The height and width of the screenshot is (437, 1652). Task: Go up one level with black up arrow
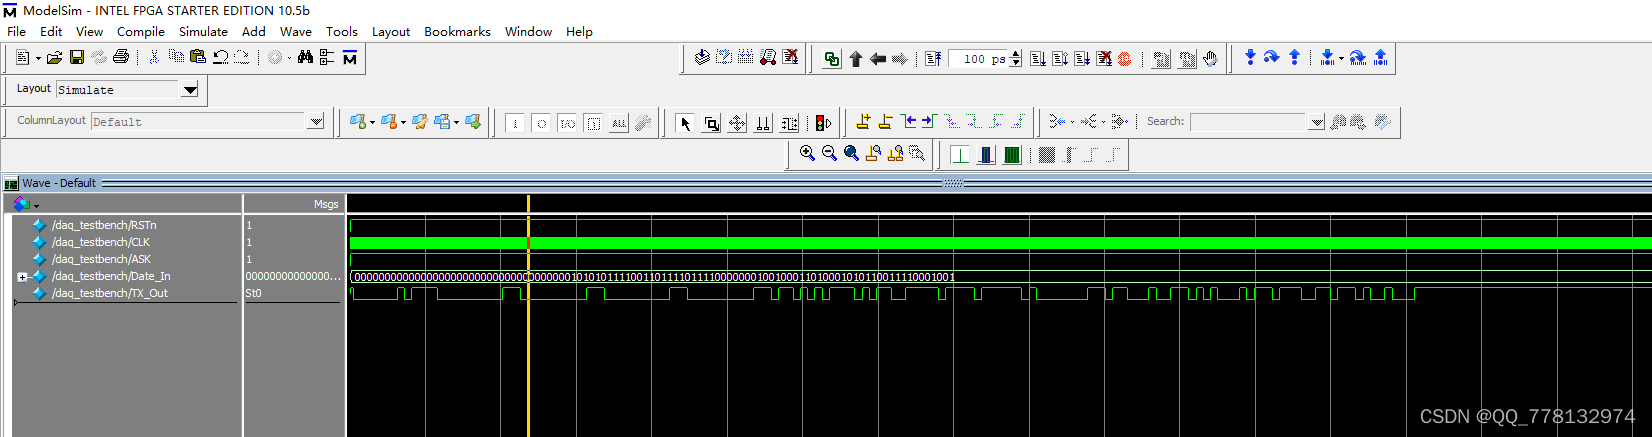coord(856,59)
